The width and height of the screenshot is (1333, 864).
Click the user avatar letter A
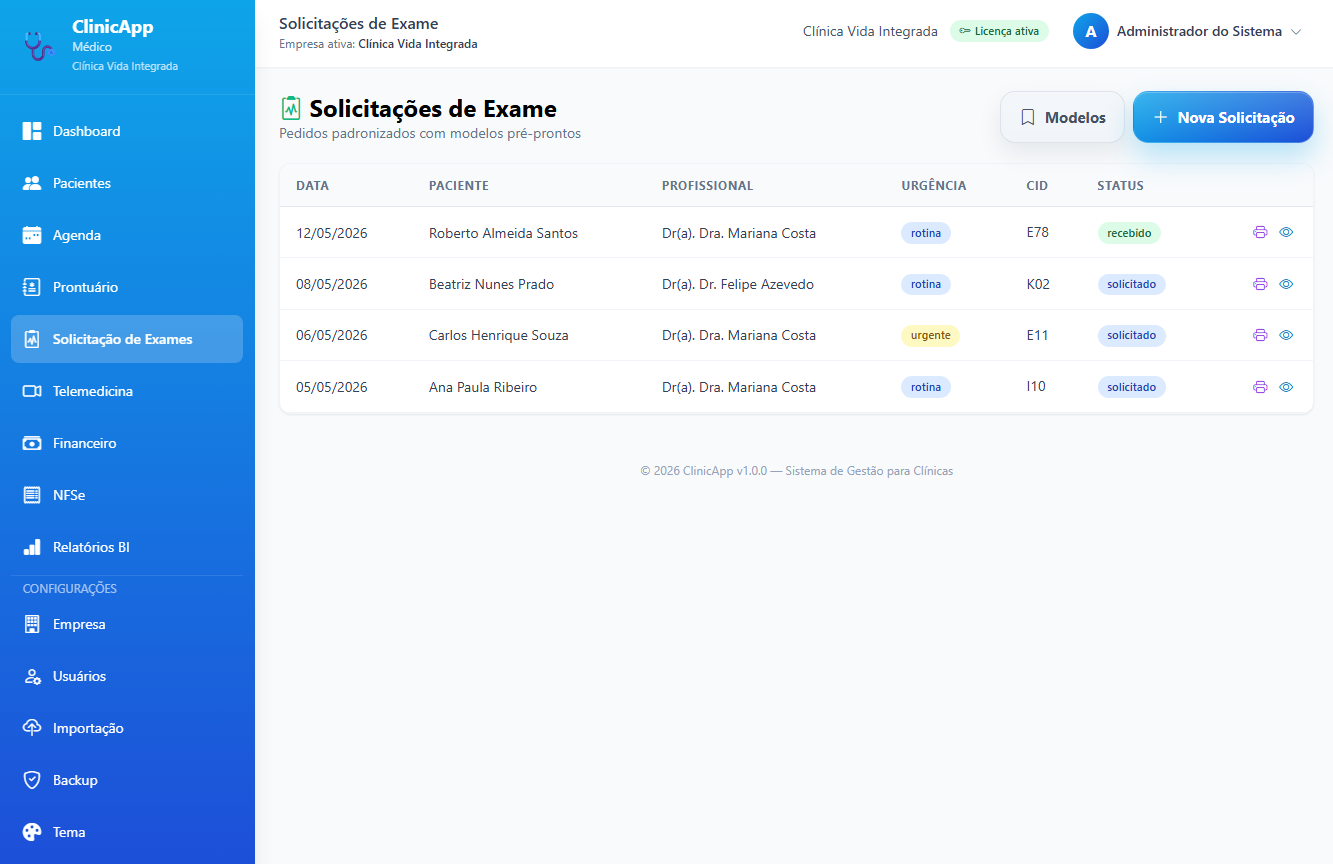click(x=1091, y=31)
